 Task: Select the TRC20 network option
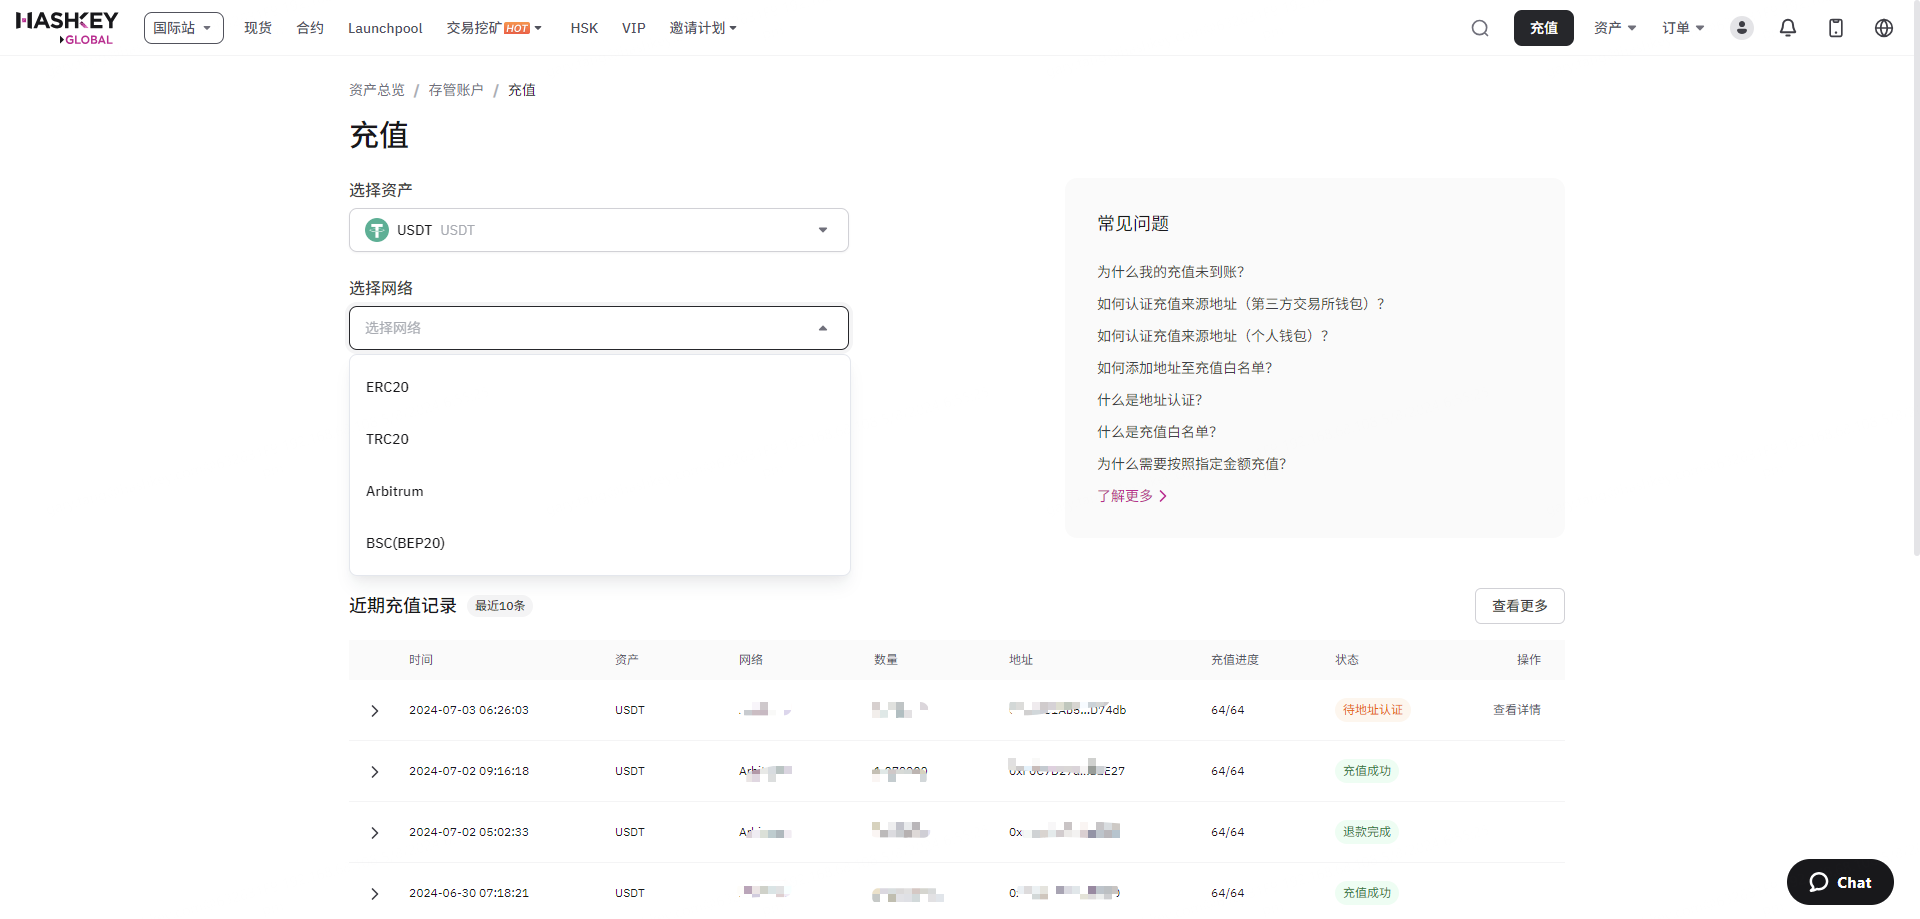pyautogui.click(x=600, y=439)
